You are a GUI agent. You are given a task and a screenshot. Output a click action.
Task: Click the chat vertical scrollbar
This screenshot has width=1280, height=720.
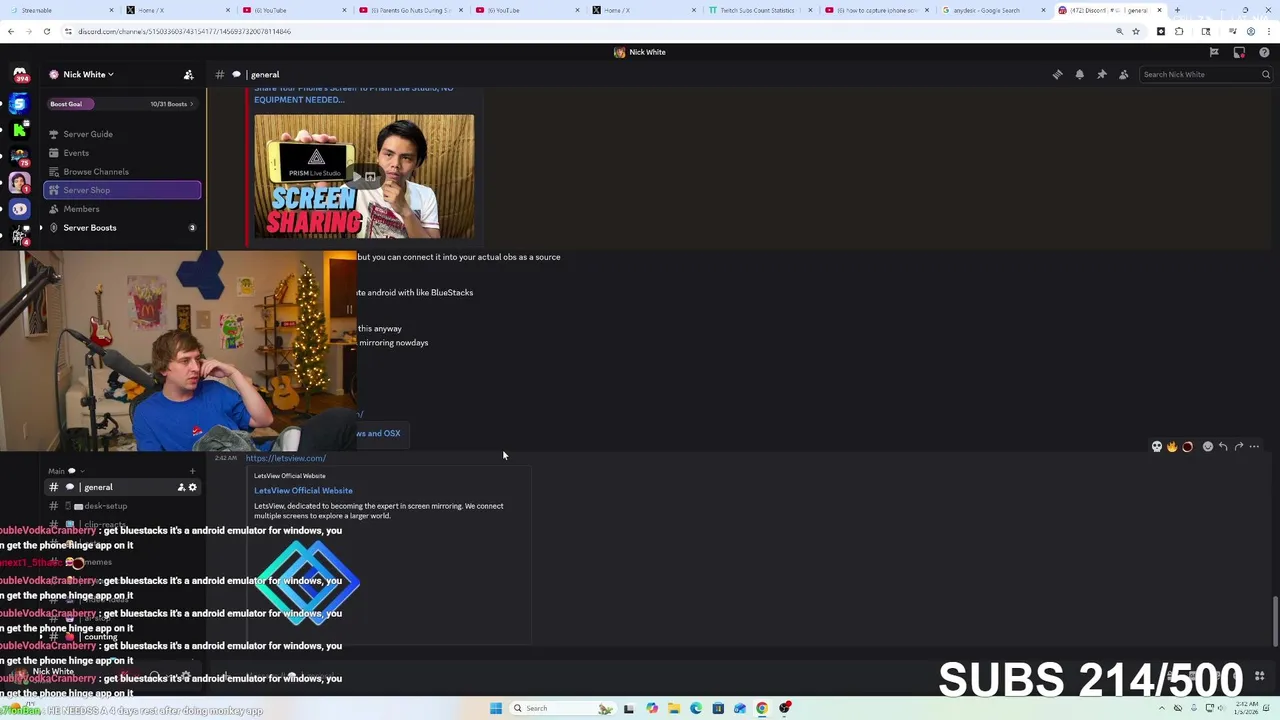(1275, 621)
